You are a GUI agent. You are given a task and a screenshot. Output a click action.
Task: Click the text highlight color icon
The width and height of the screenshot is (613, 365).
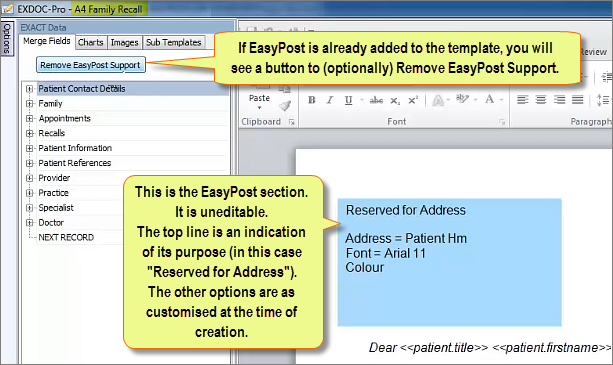462,100
